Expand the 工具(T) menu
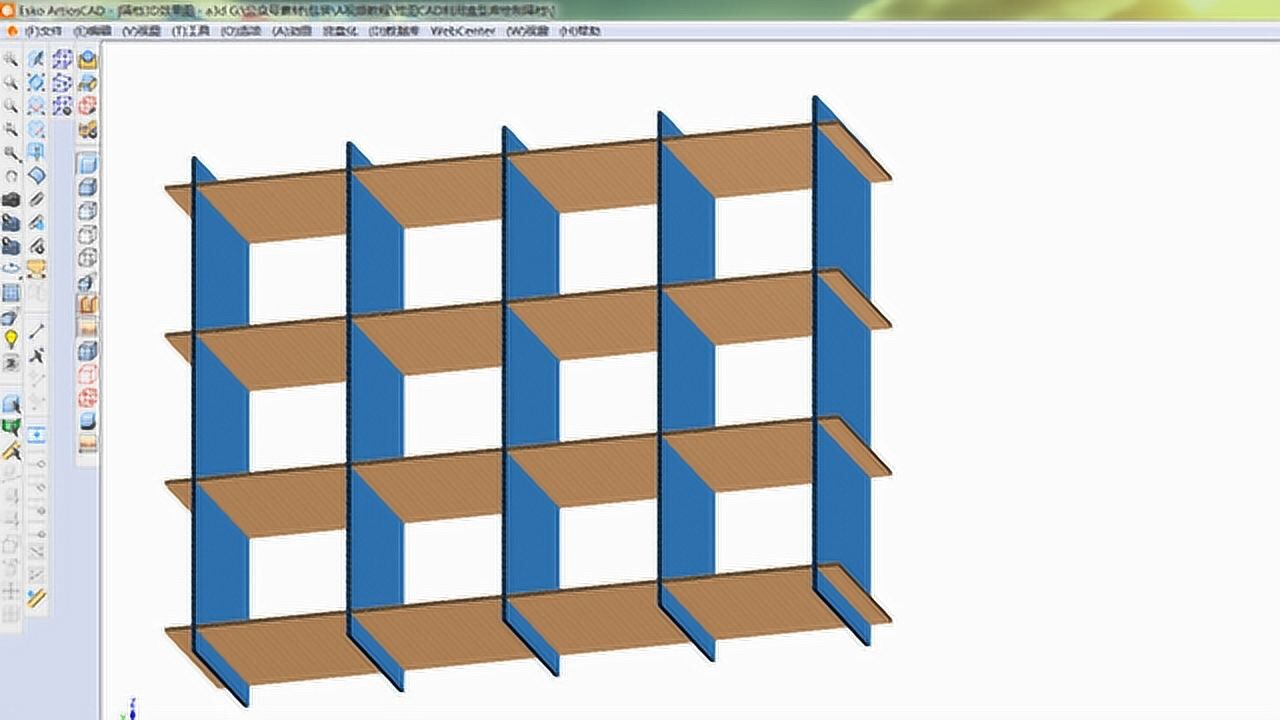The image size is (1280, 720). click(185, 31)
